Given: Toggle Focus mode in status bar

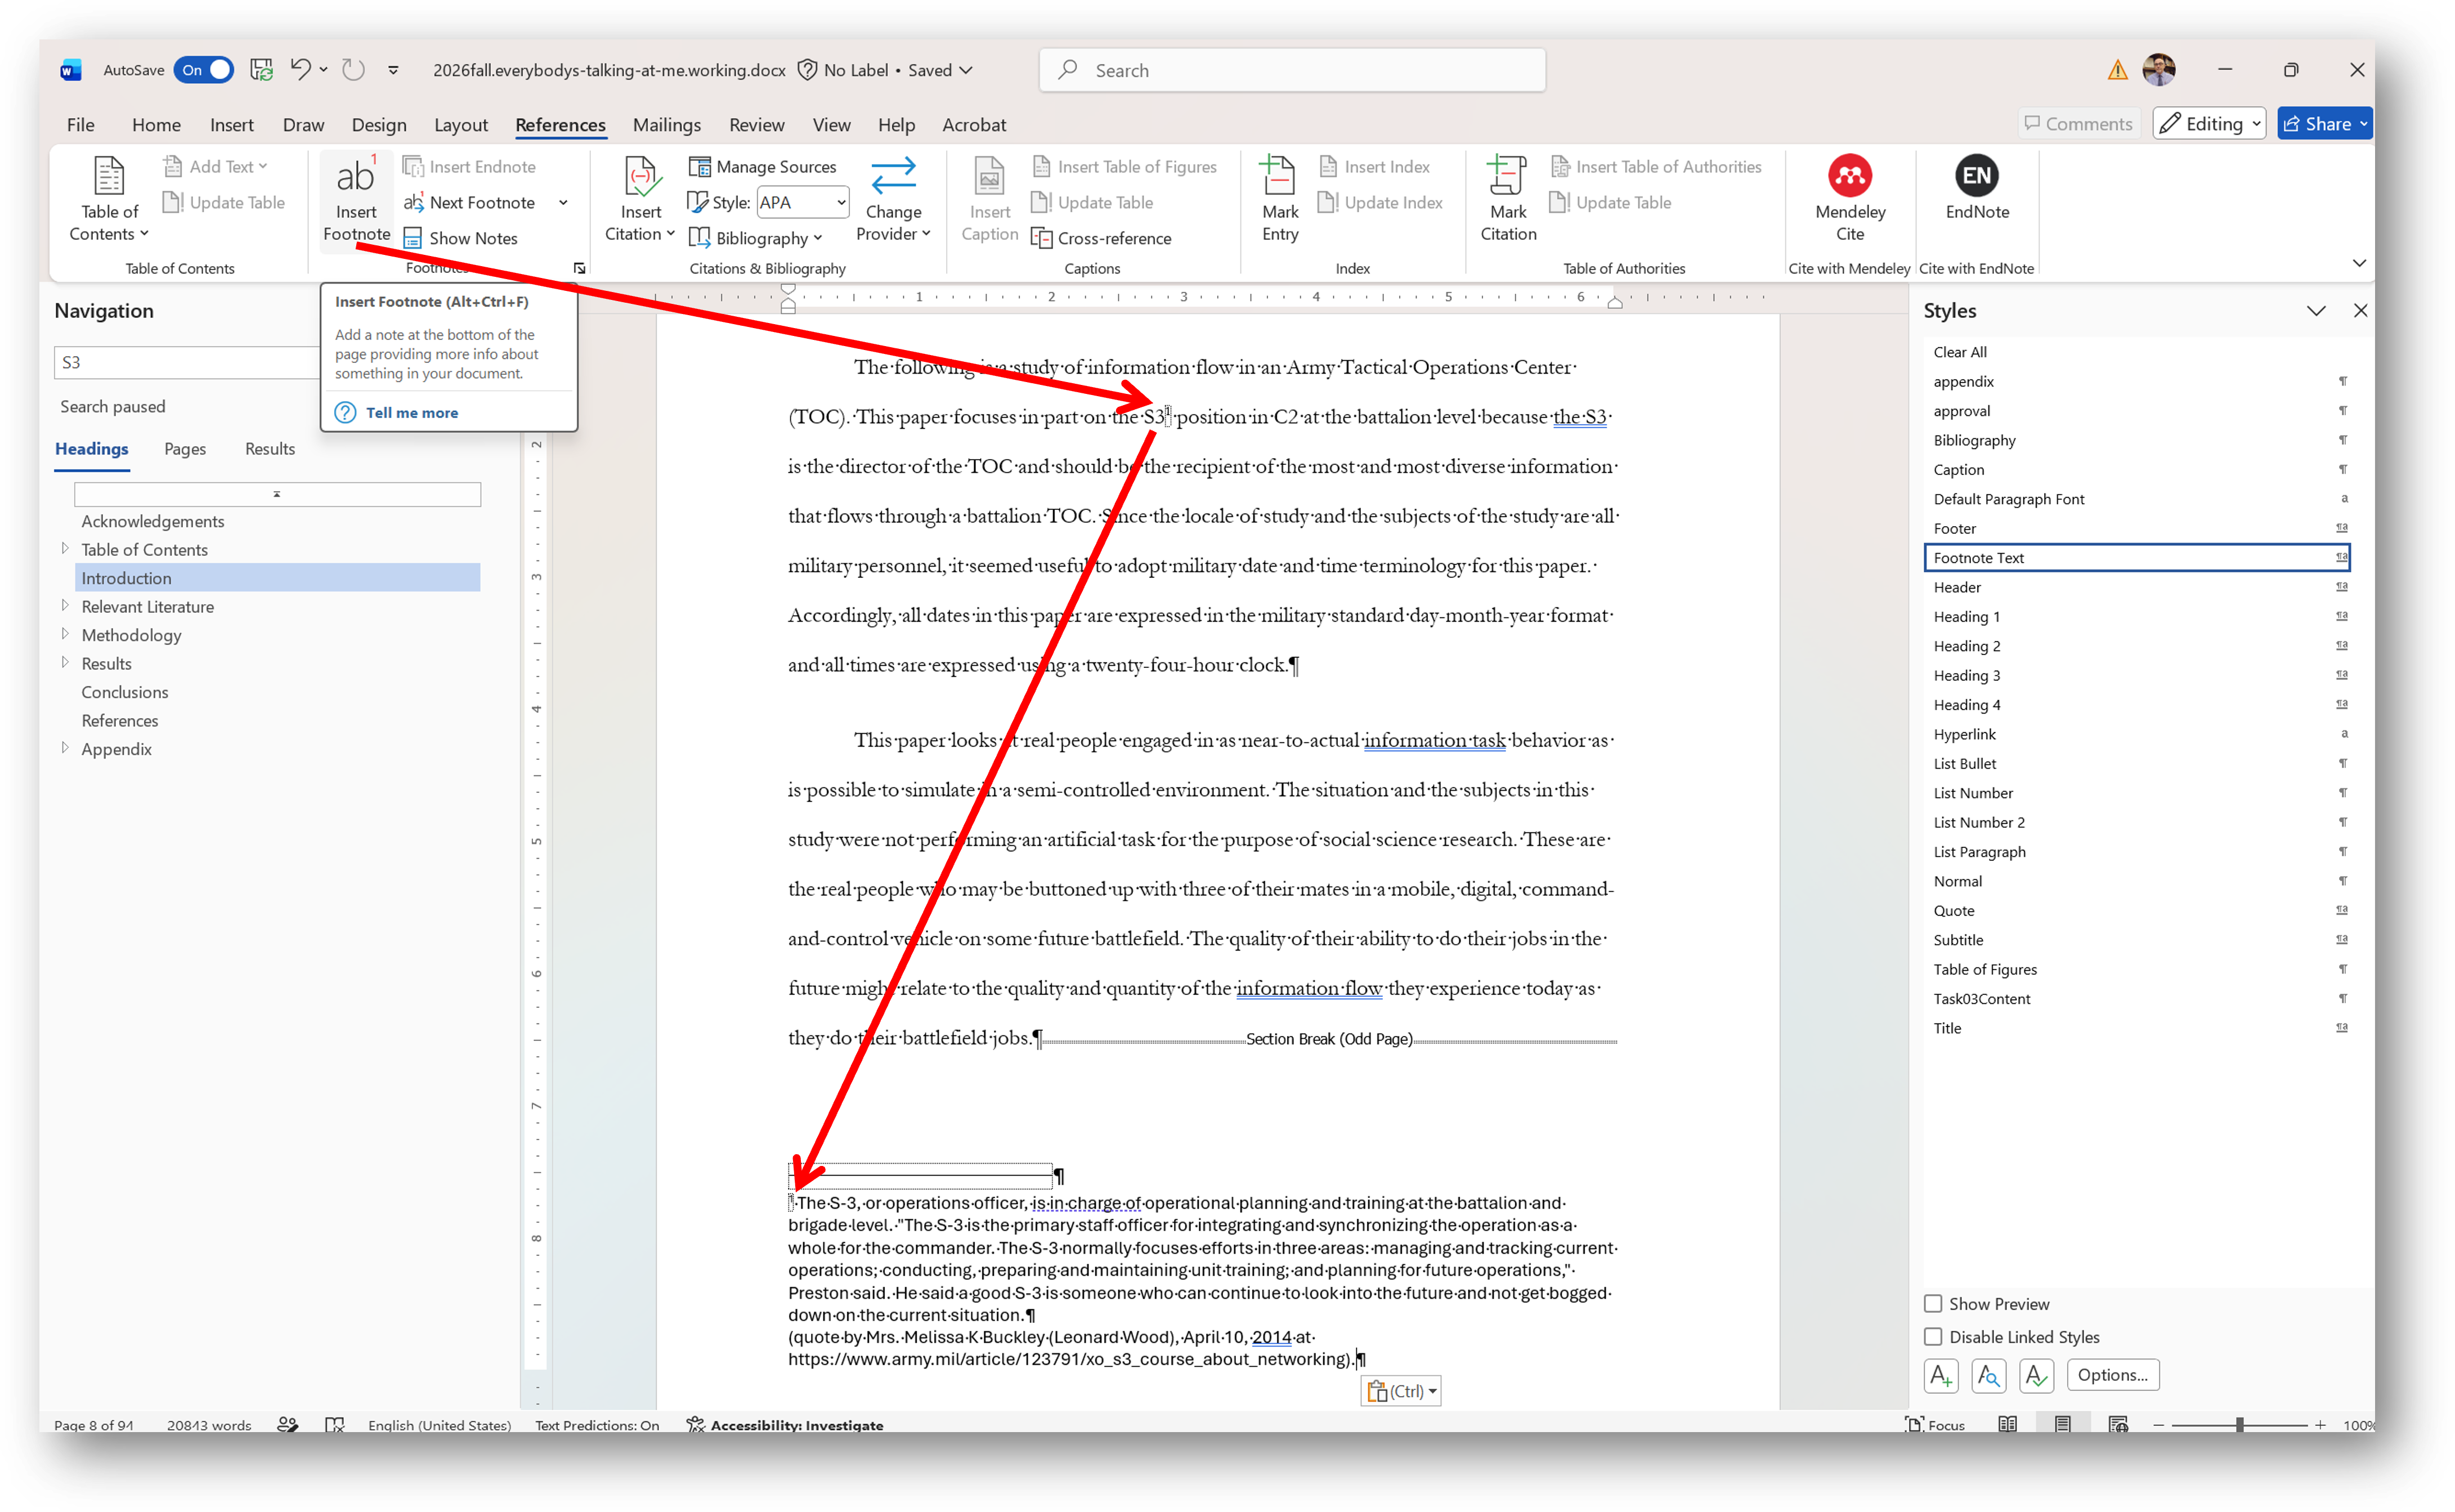Looking at the screenshot, I should point(1935,1425).
